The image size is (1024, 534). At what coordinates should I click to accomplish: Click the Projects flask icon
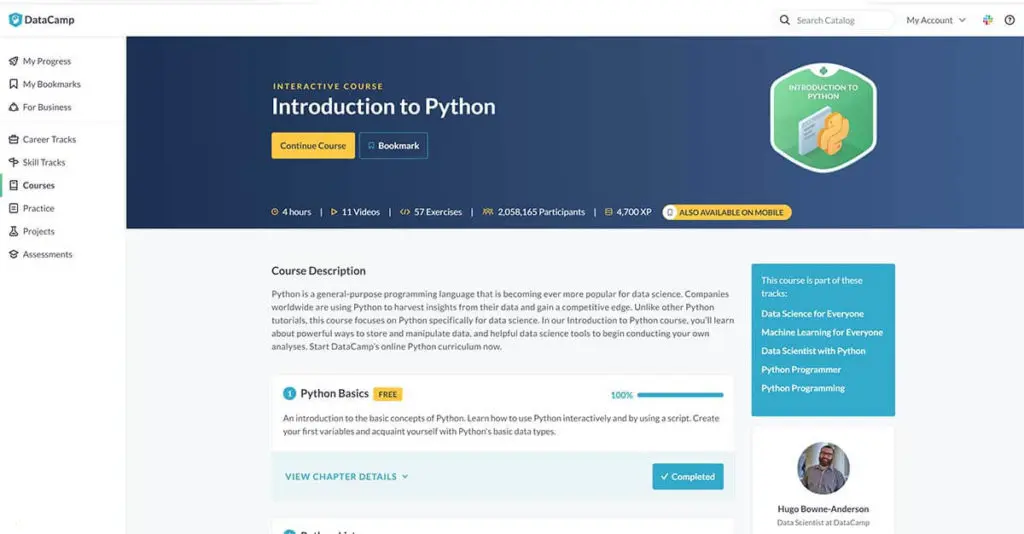[x=13, y=231]
